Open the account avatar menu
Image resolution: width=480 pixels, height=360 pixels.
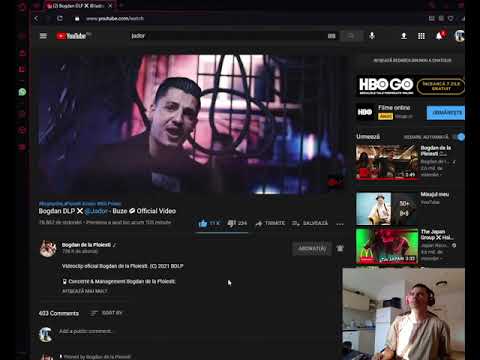point(459,36)
